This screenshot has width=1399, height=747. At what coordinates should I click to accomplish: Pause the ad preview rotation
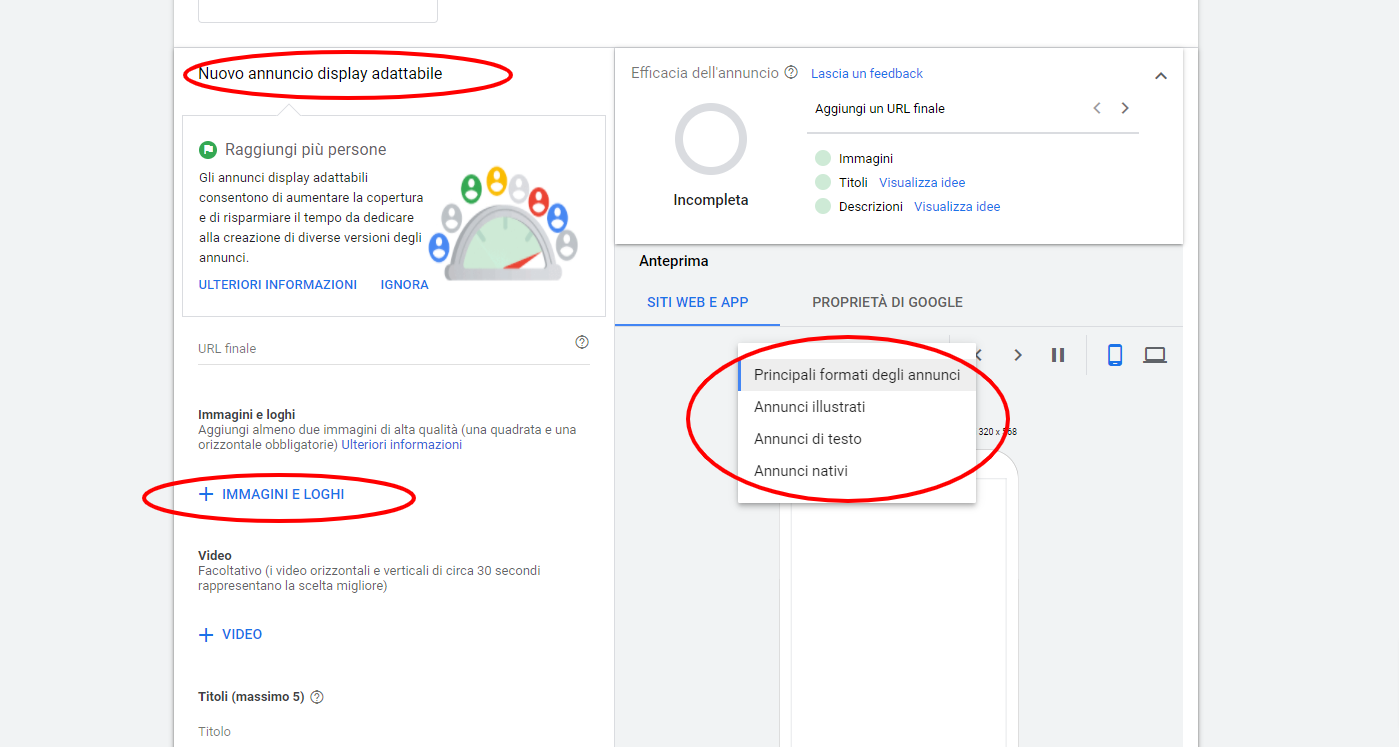(x=1057, y=354)
